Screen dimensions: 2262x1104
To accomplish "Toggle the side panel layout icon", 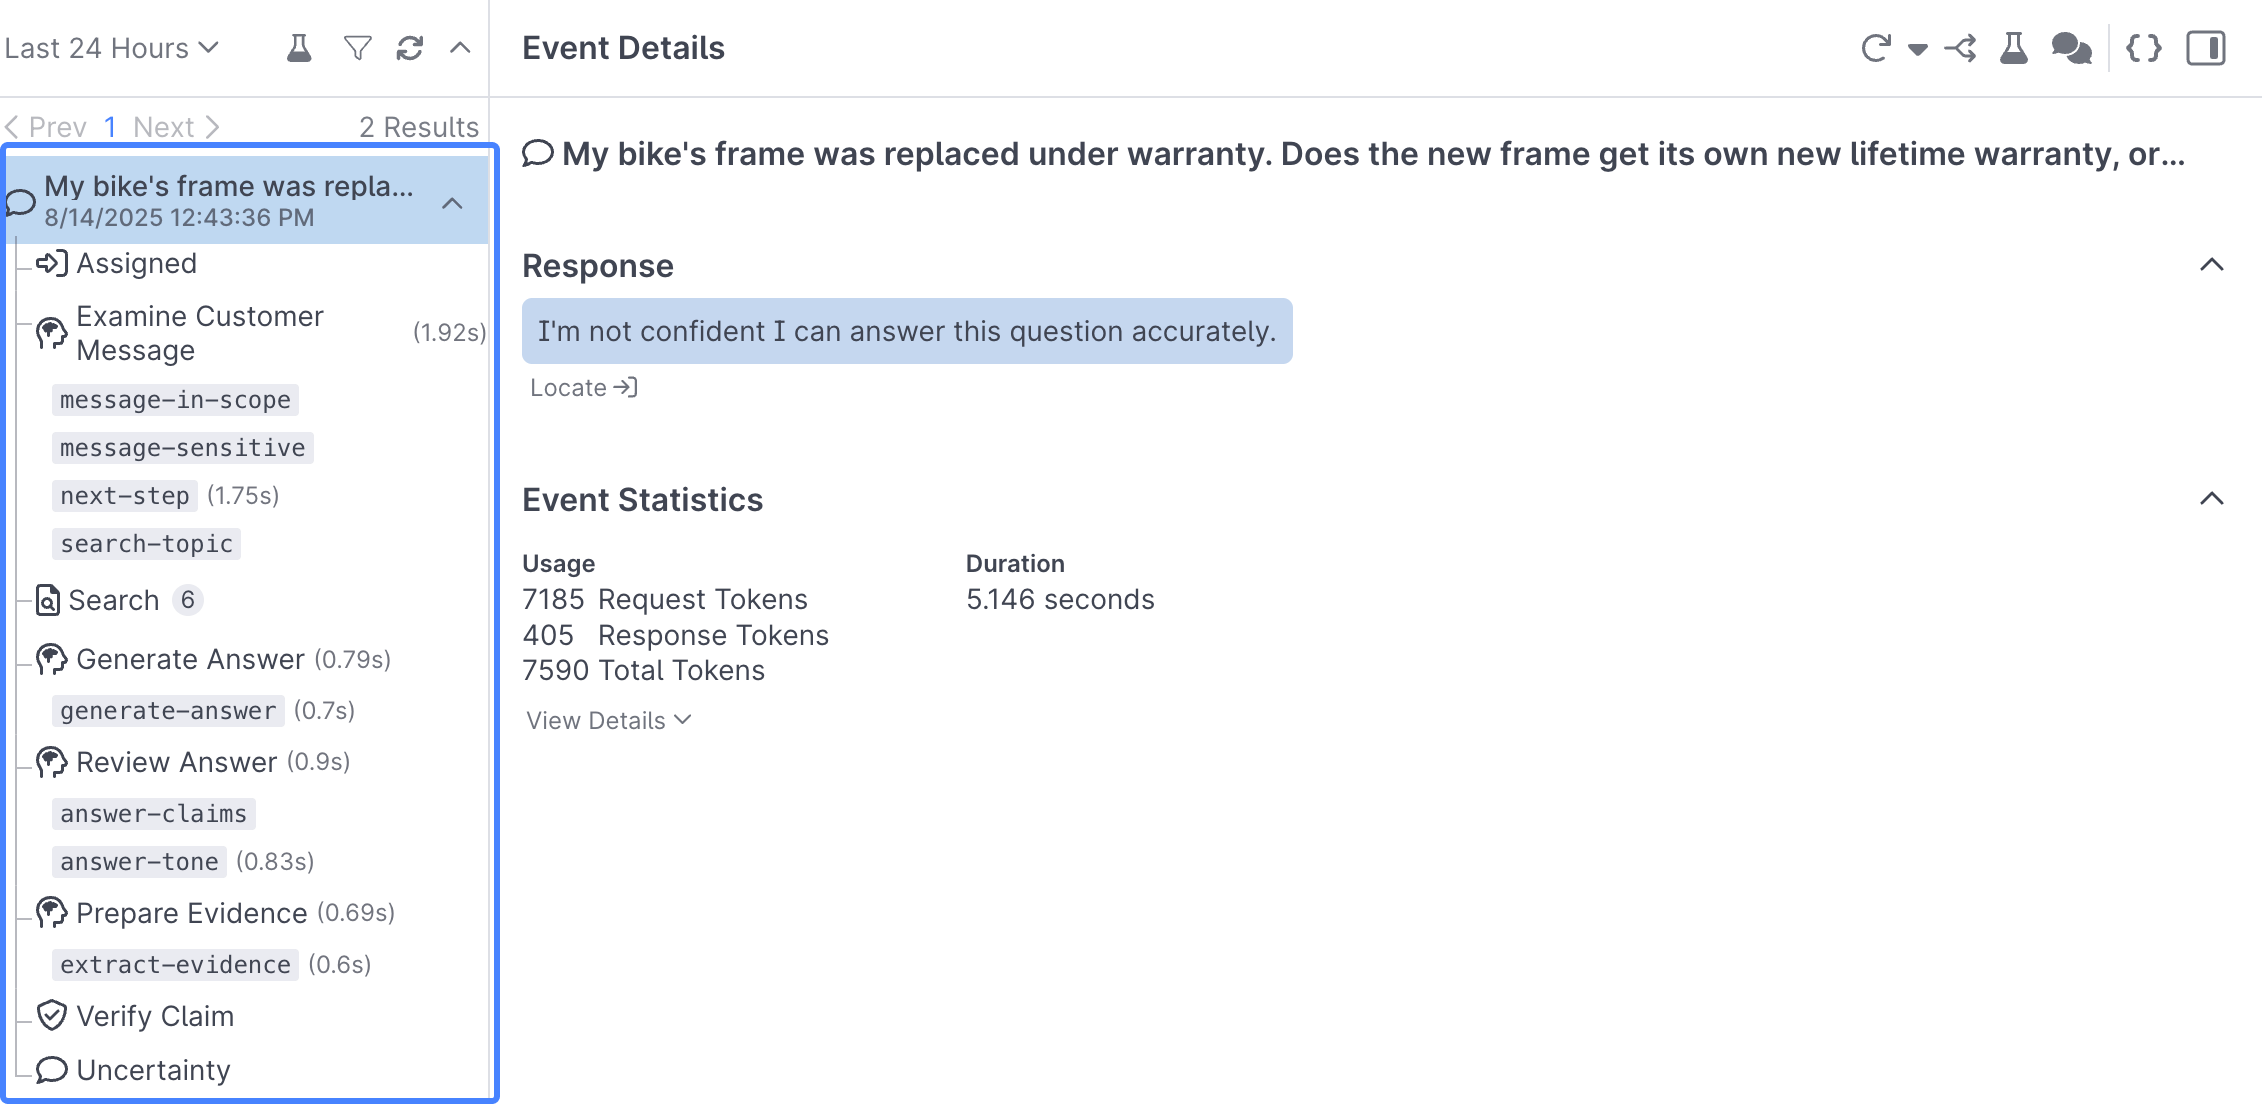I will [2205, 48].
